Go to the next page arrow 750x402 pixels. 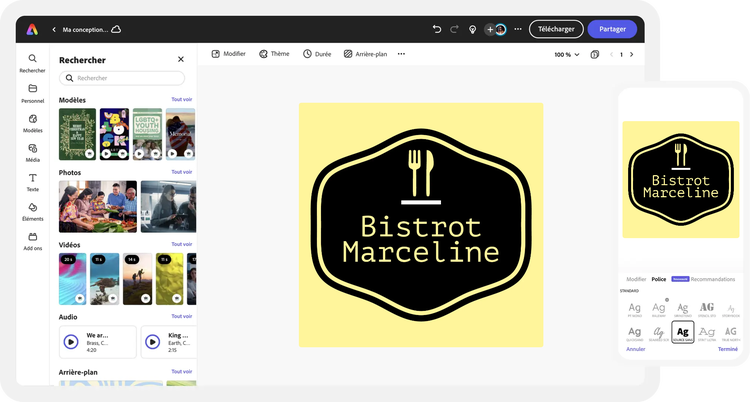[x=631, y=55]
